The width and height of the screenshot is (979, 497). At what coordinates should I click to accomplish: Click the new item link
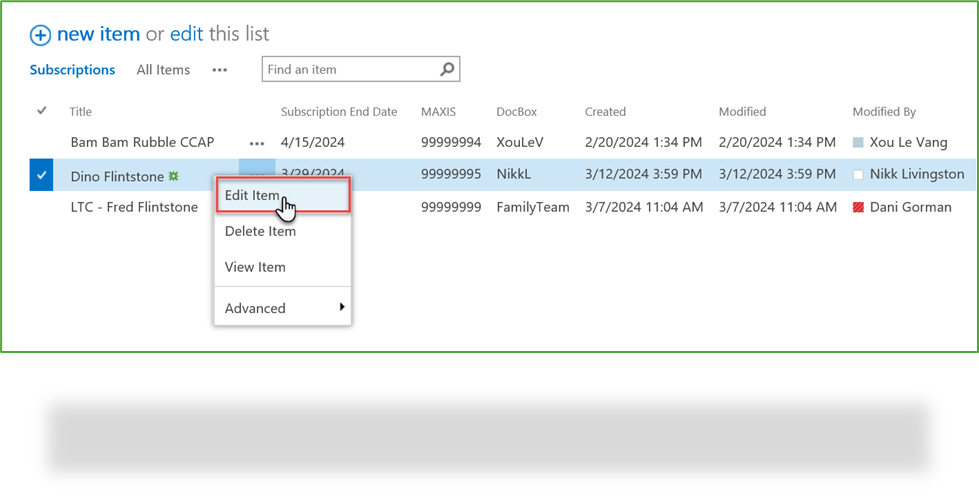tap(98, 34)
